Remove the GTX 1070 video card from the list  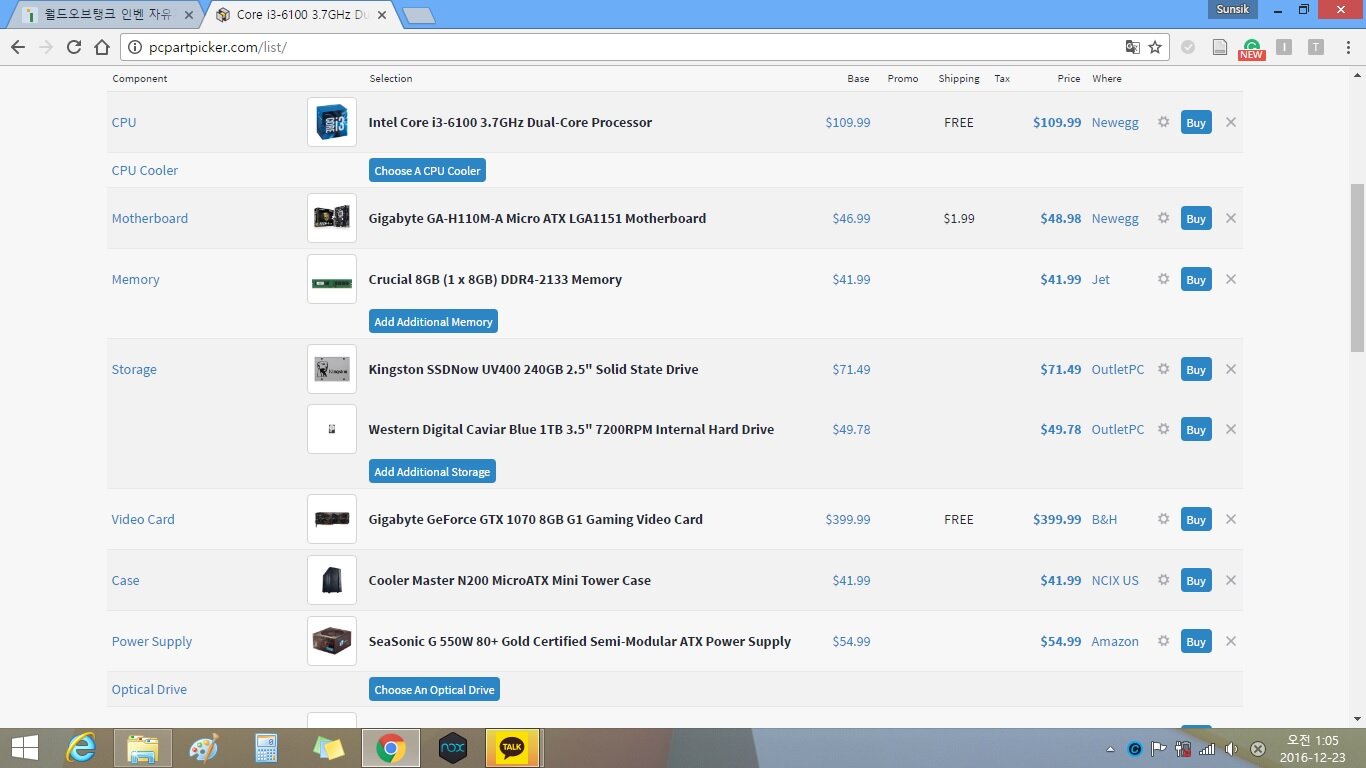(1231, 519)
